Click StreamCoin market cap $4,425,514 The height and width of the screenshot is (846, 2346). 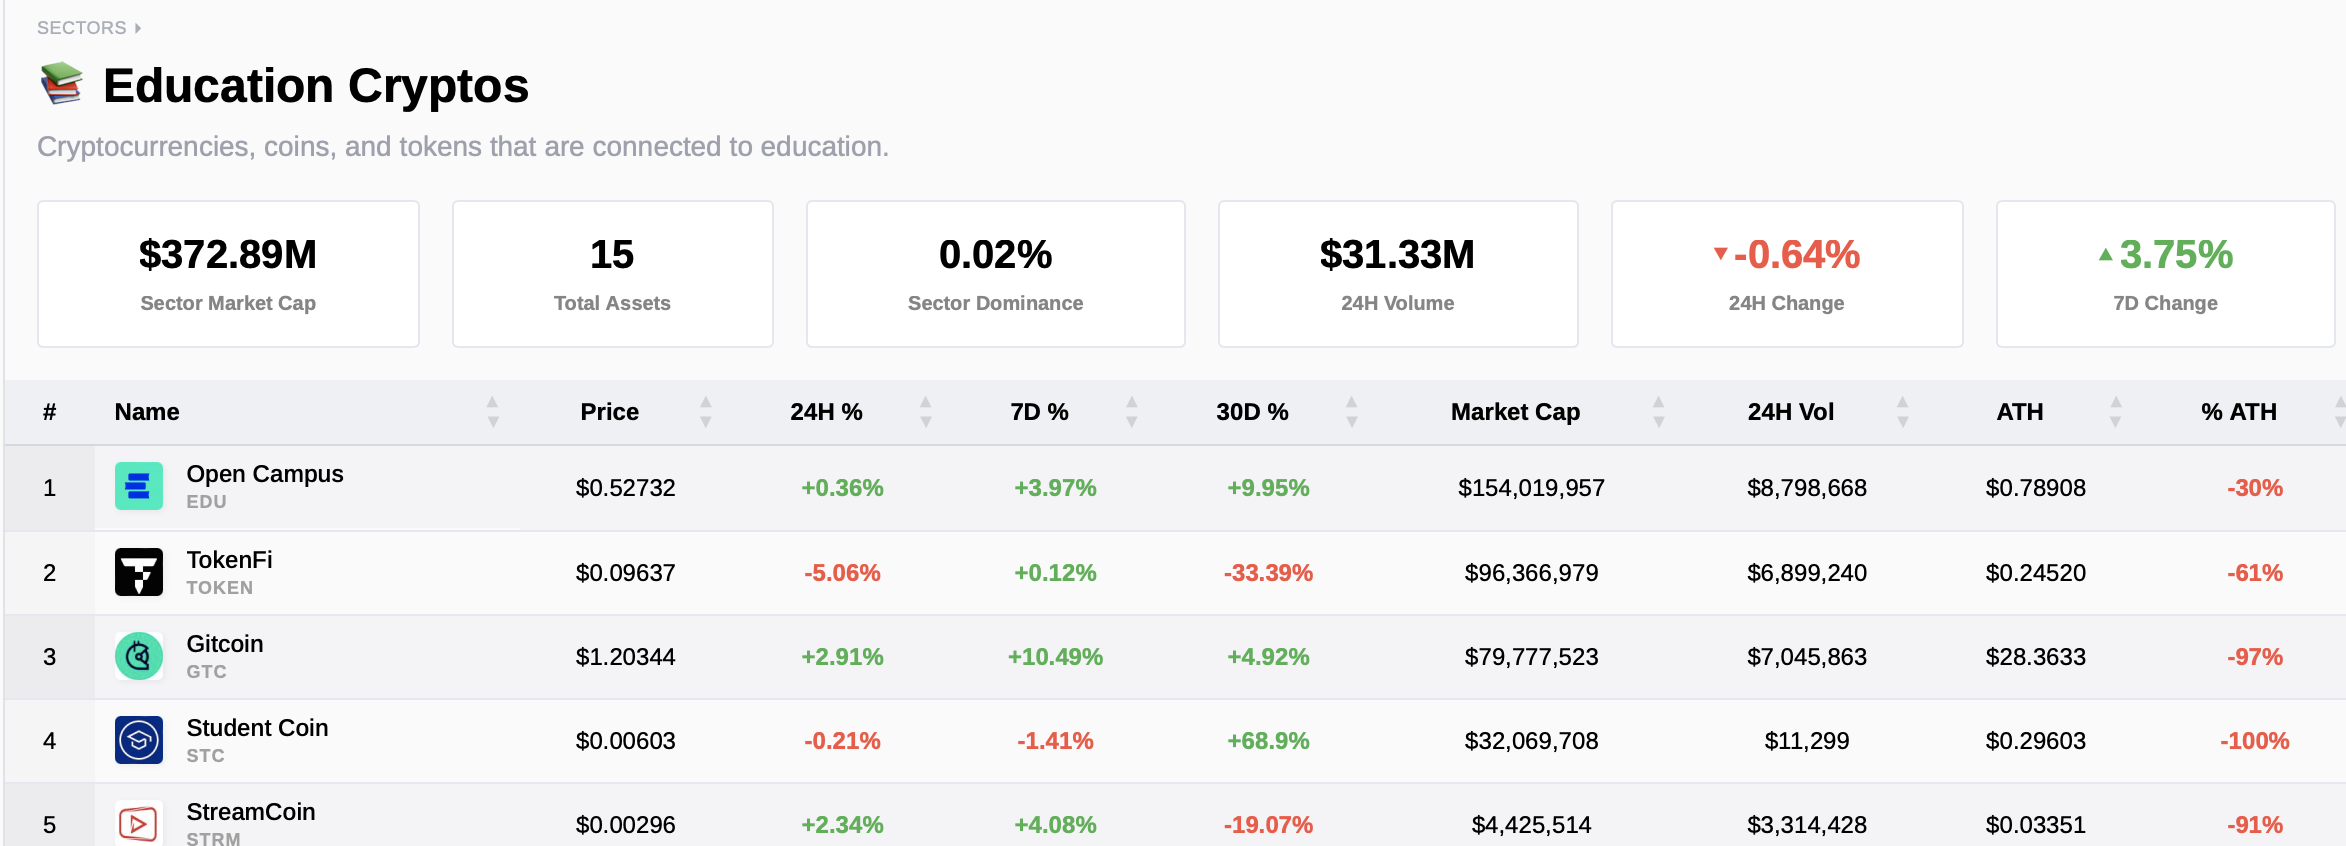pyautogui.click(x=1531, y=825)
